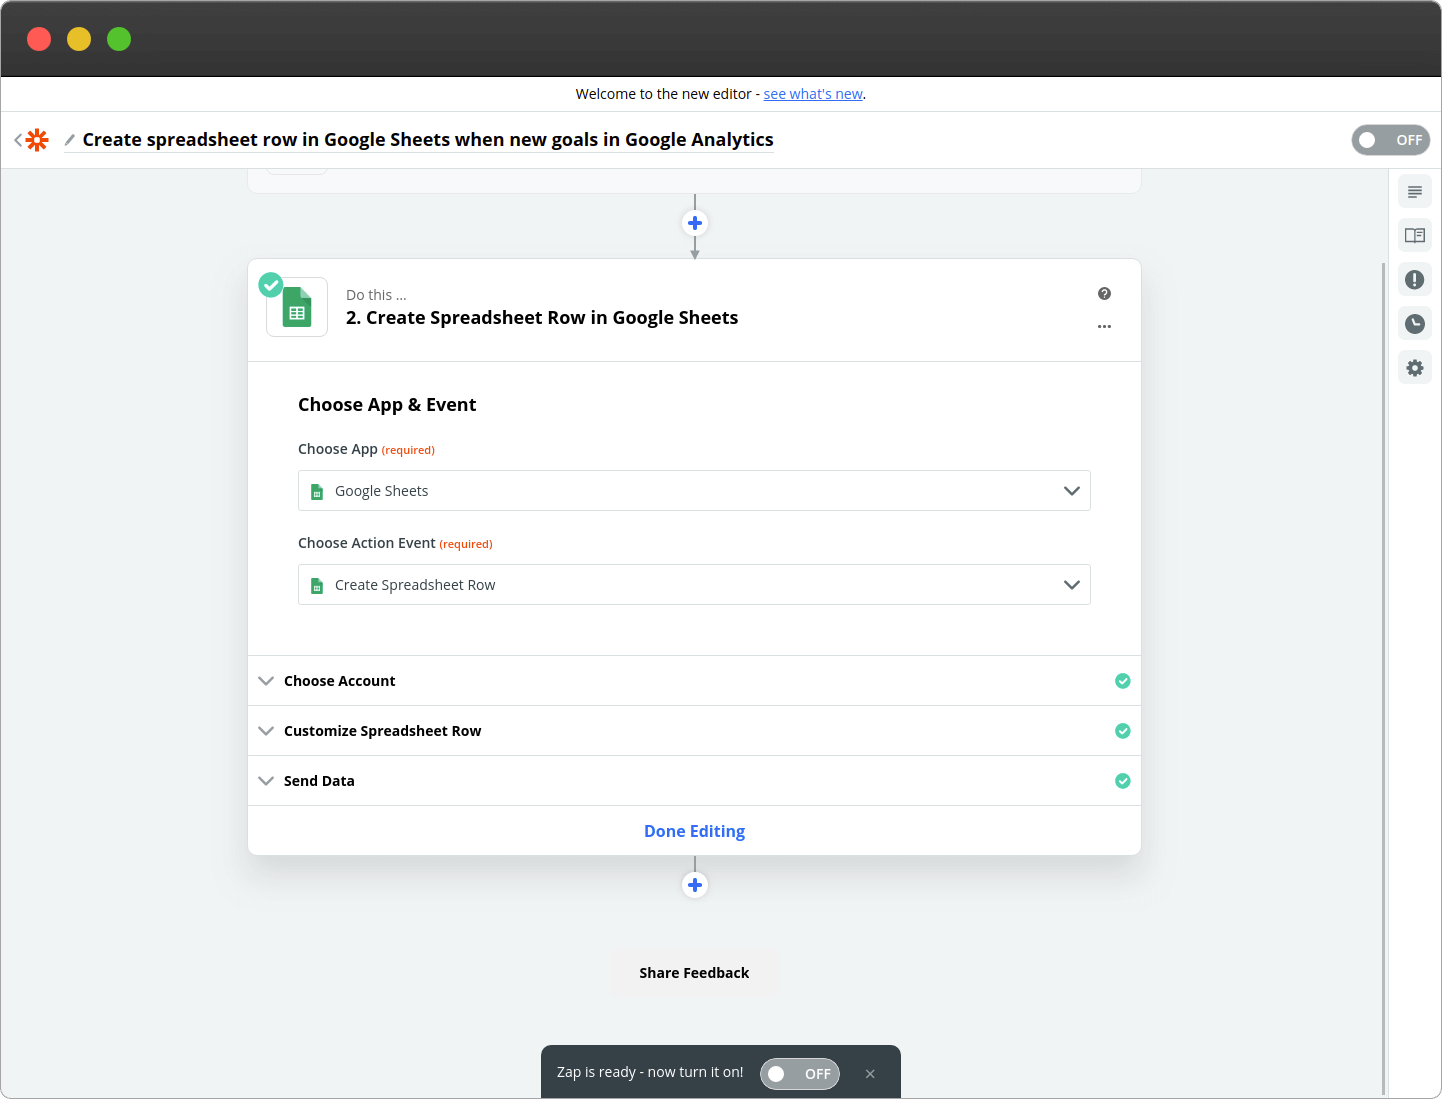Edit the Zap title text

428,140
